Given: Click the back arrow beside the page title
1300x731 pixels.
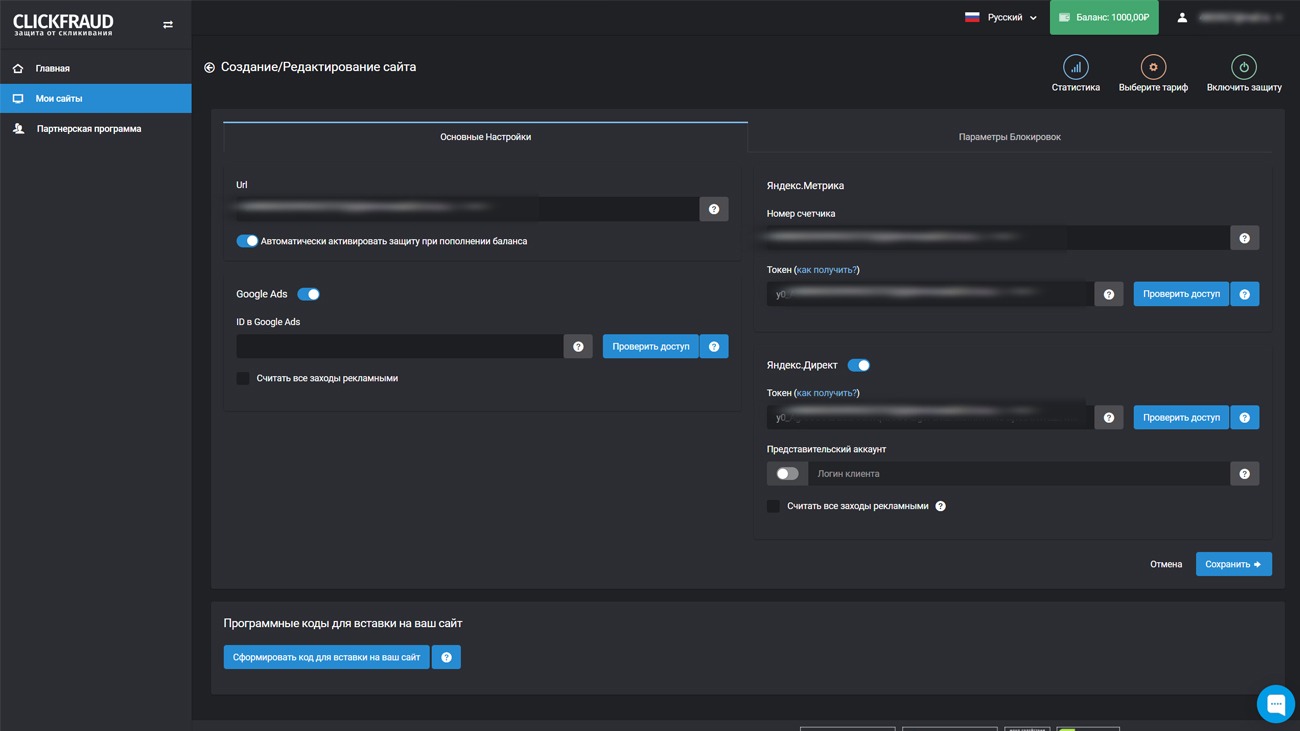Looking at the screenshot, I should 209,68.
